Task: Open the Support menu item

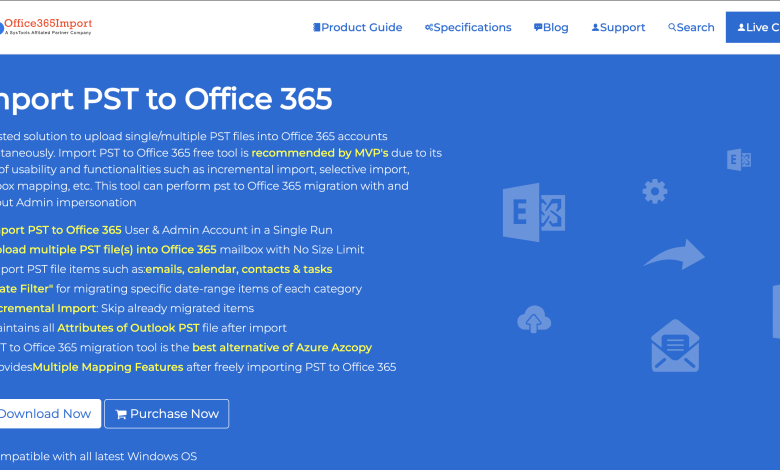Action: (x=618, y=27)
